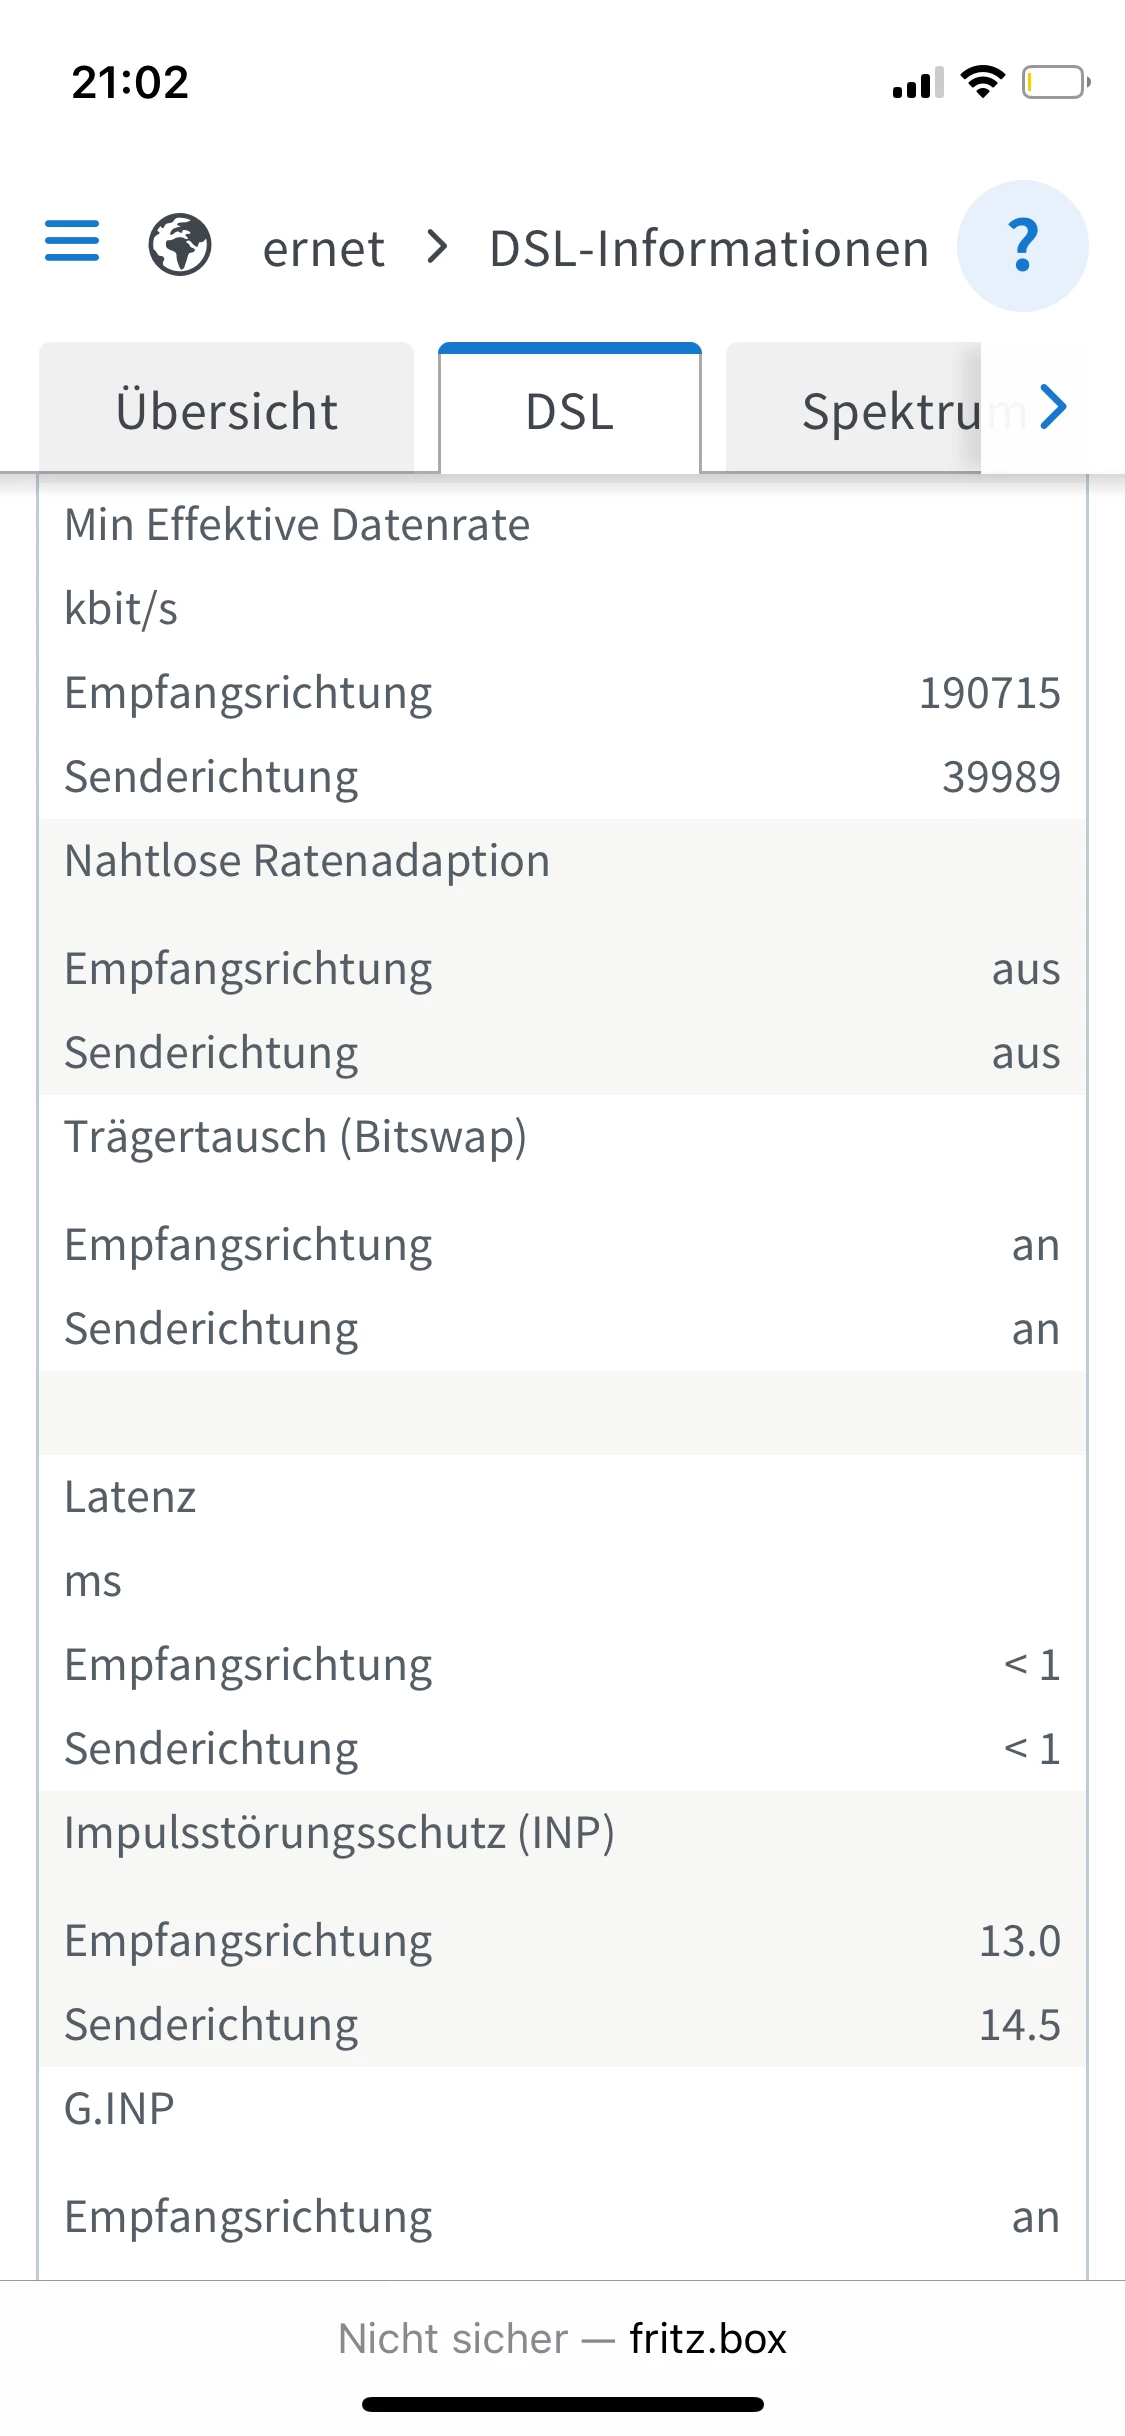The width and height of the screenshot is (1125, 2436).
Task: Tap the Impulsstörungsschutz (INP) heading
Action: click(x=339, y=1833)
